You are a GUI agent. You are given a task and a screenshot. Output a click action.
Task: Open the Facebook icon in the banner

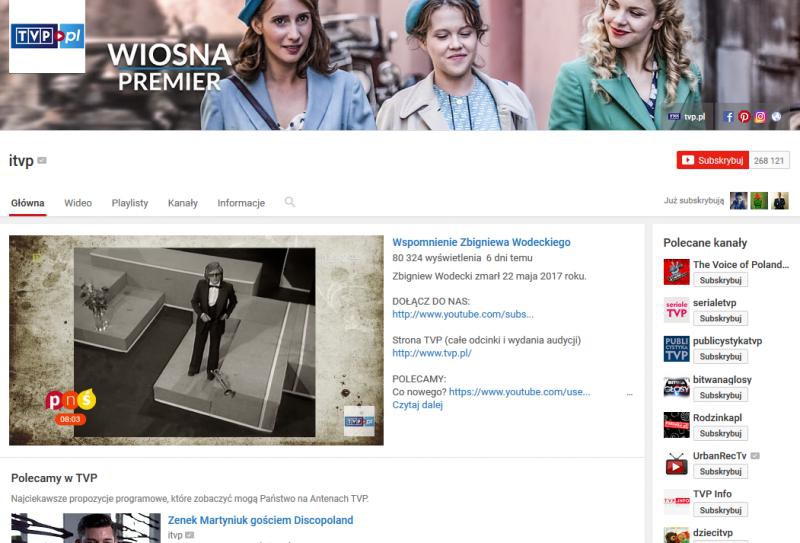click(729, 117)
